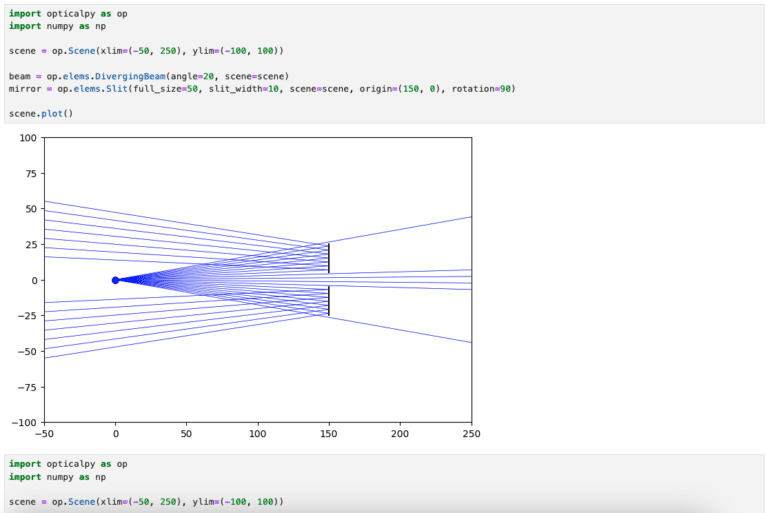The width and height of the screenshot is (768, 513).
Task: Click the y-axis tick label 25
Action: (x=30, y=245)
